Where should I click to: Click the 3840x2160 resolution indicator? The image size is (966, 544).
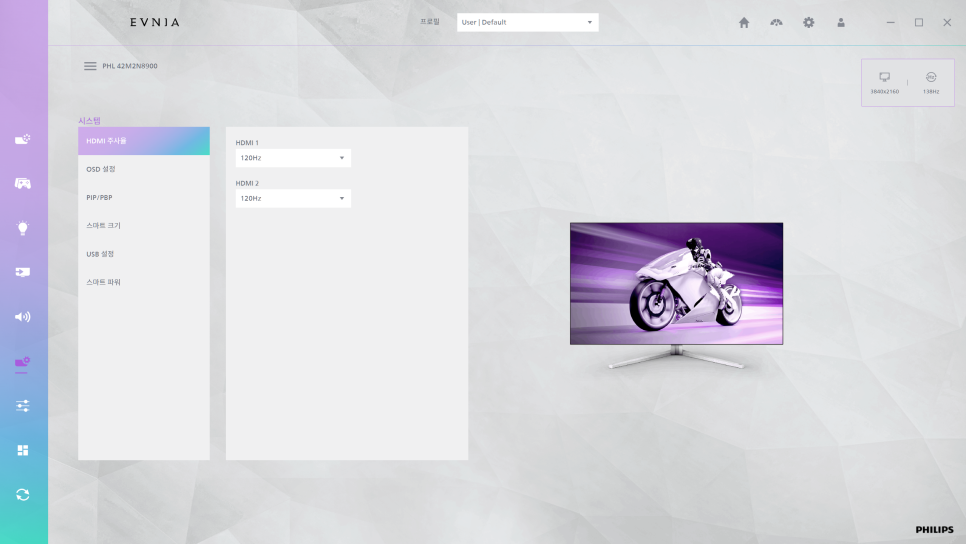tap(884, 82)
